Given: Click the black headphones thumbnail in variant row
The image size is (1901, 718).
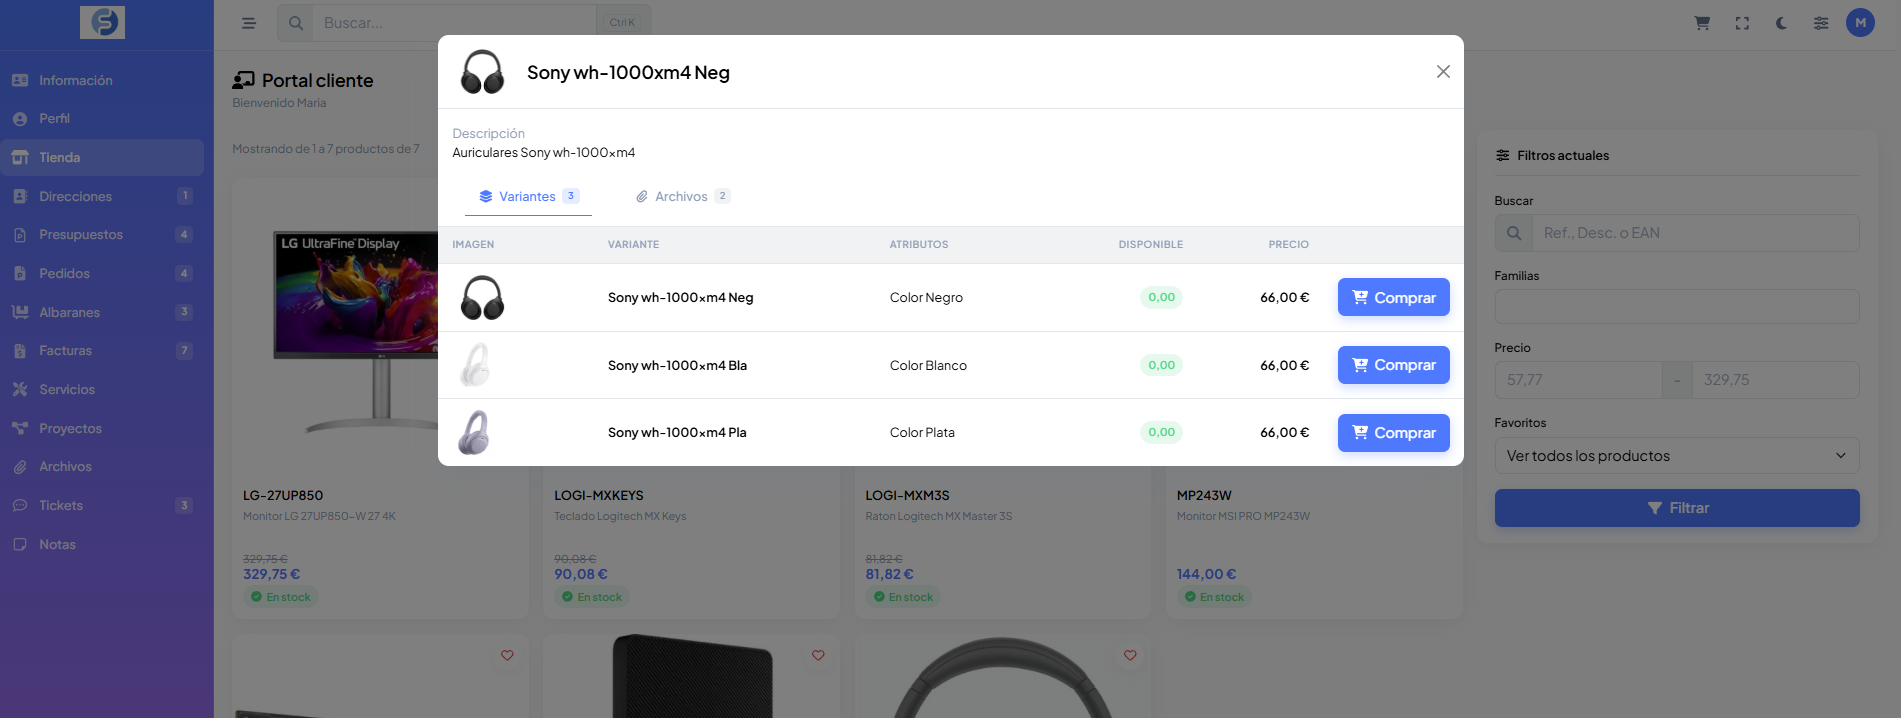Looking at the screenshot, I should tap(482, 298).
